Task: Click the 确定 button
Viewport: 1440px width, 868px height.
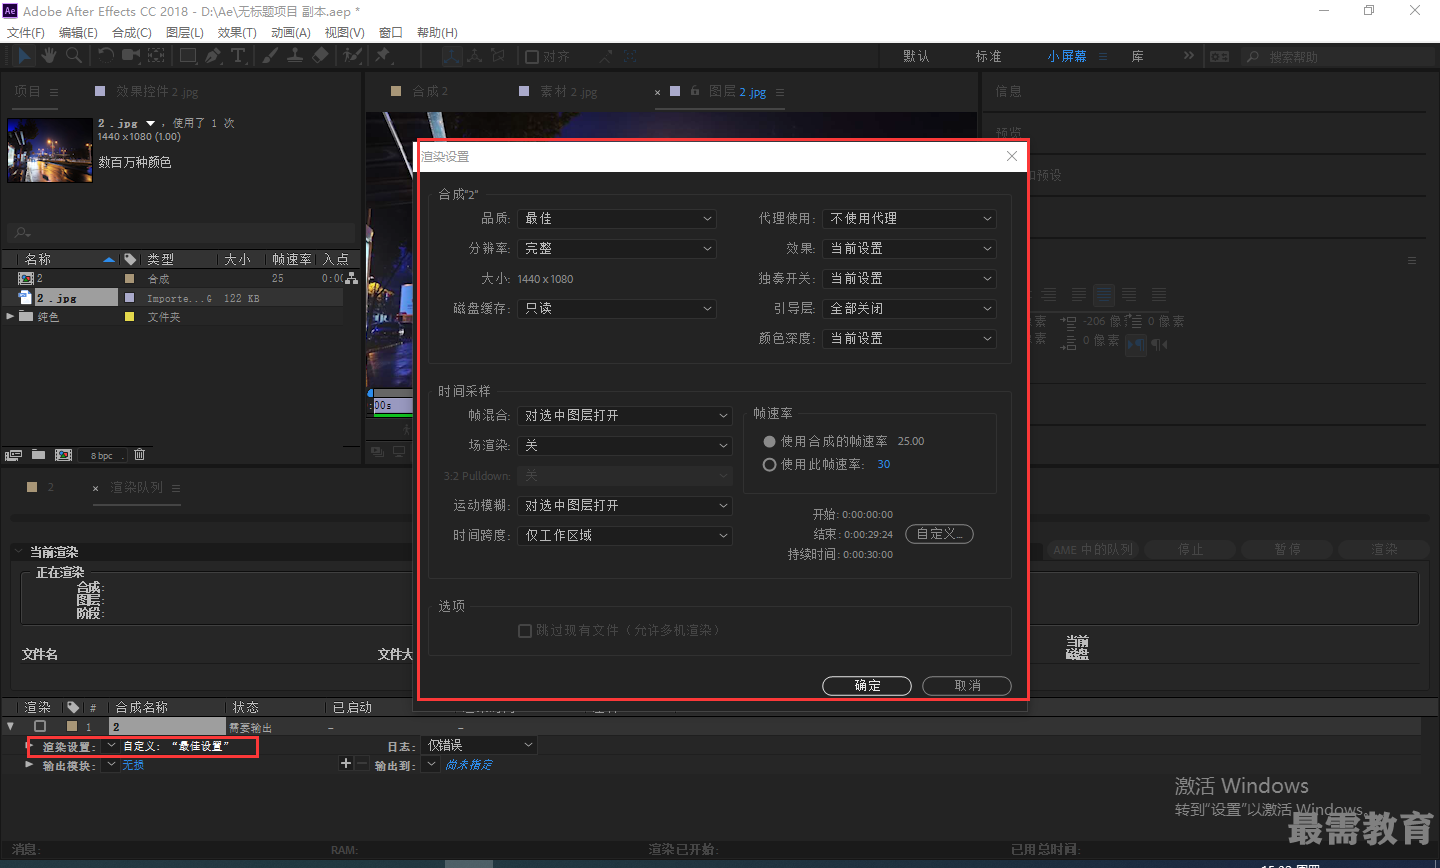Action: (867, 686)
